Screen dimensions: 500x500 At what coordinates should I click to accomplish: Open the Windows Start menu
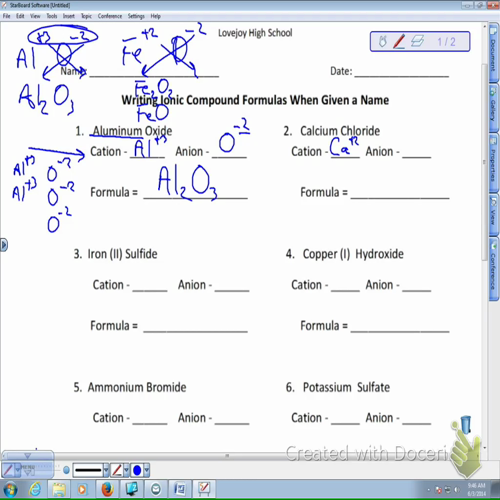point(10,490)
